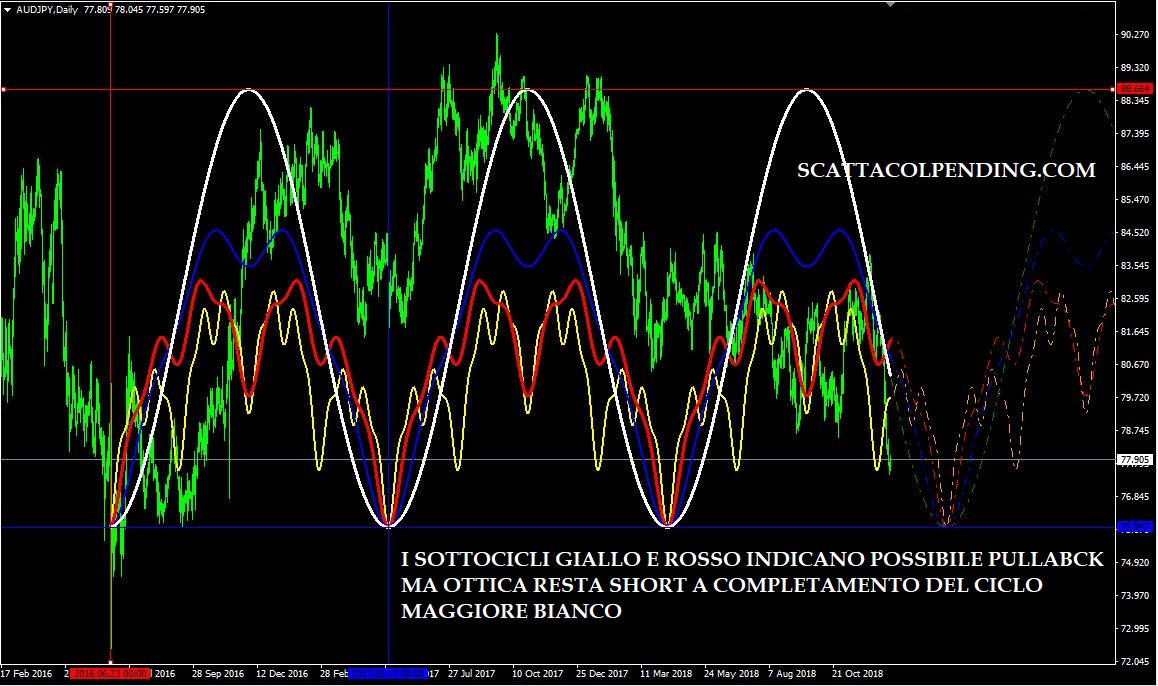The width and height of the screenshot is (1158, 686).
Task: Click the 11 Mar 2018 date on axis
Action: (667, 673)
